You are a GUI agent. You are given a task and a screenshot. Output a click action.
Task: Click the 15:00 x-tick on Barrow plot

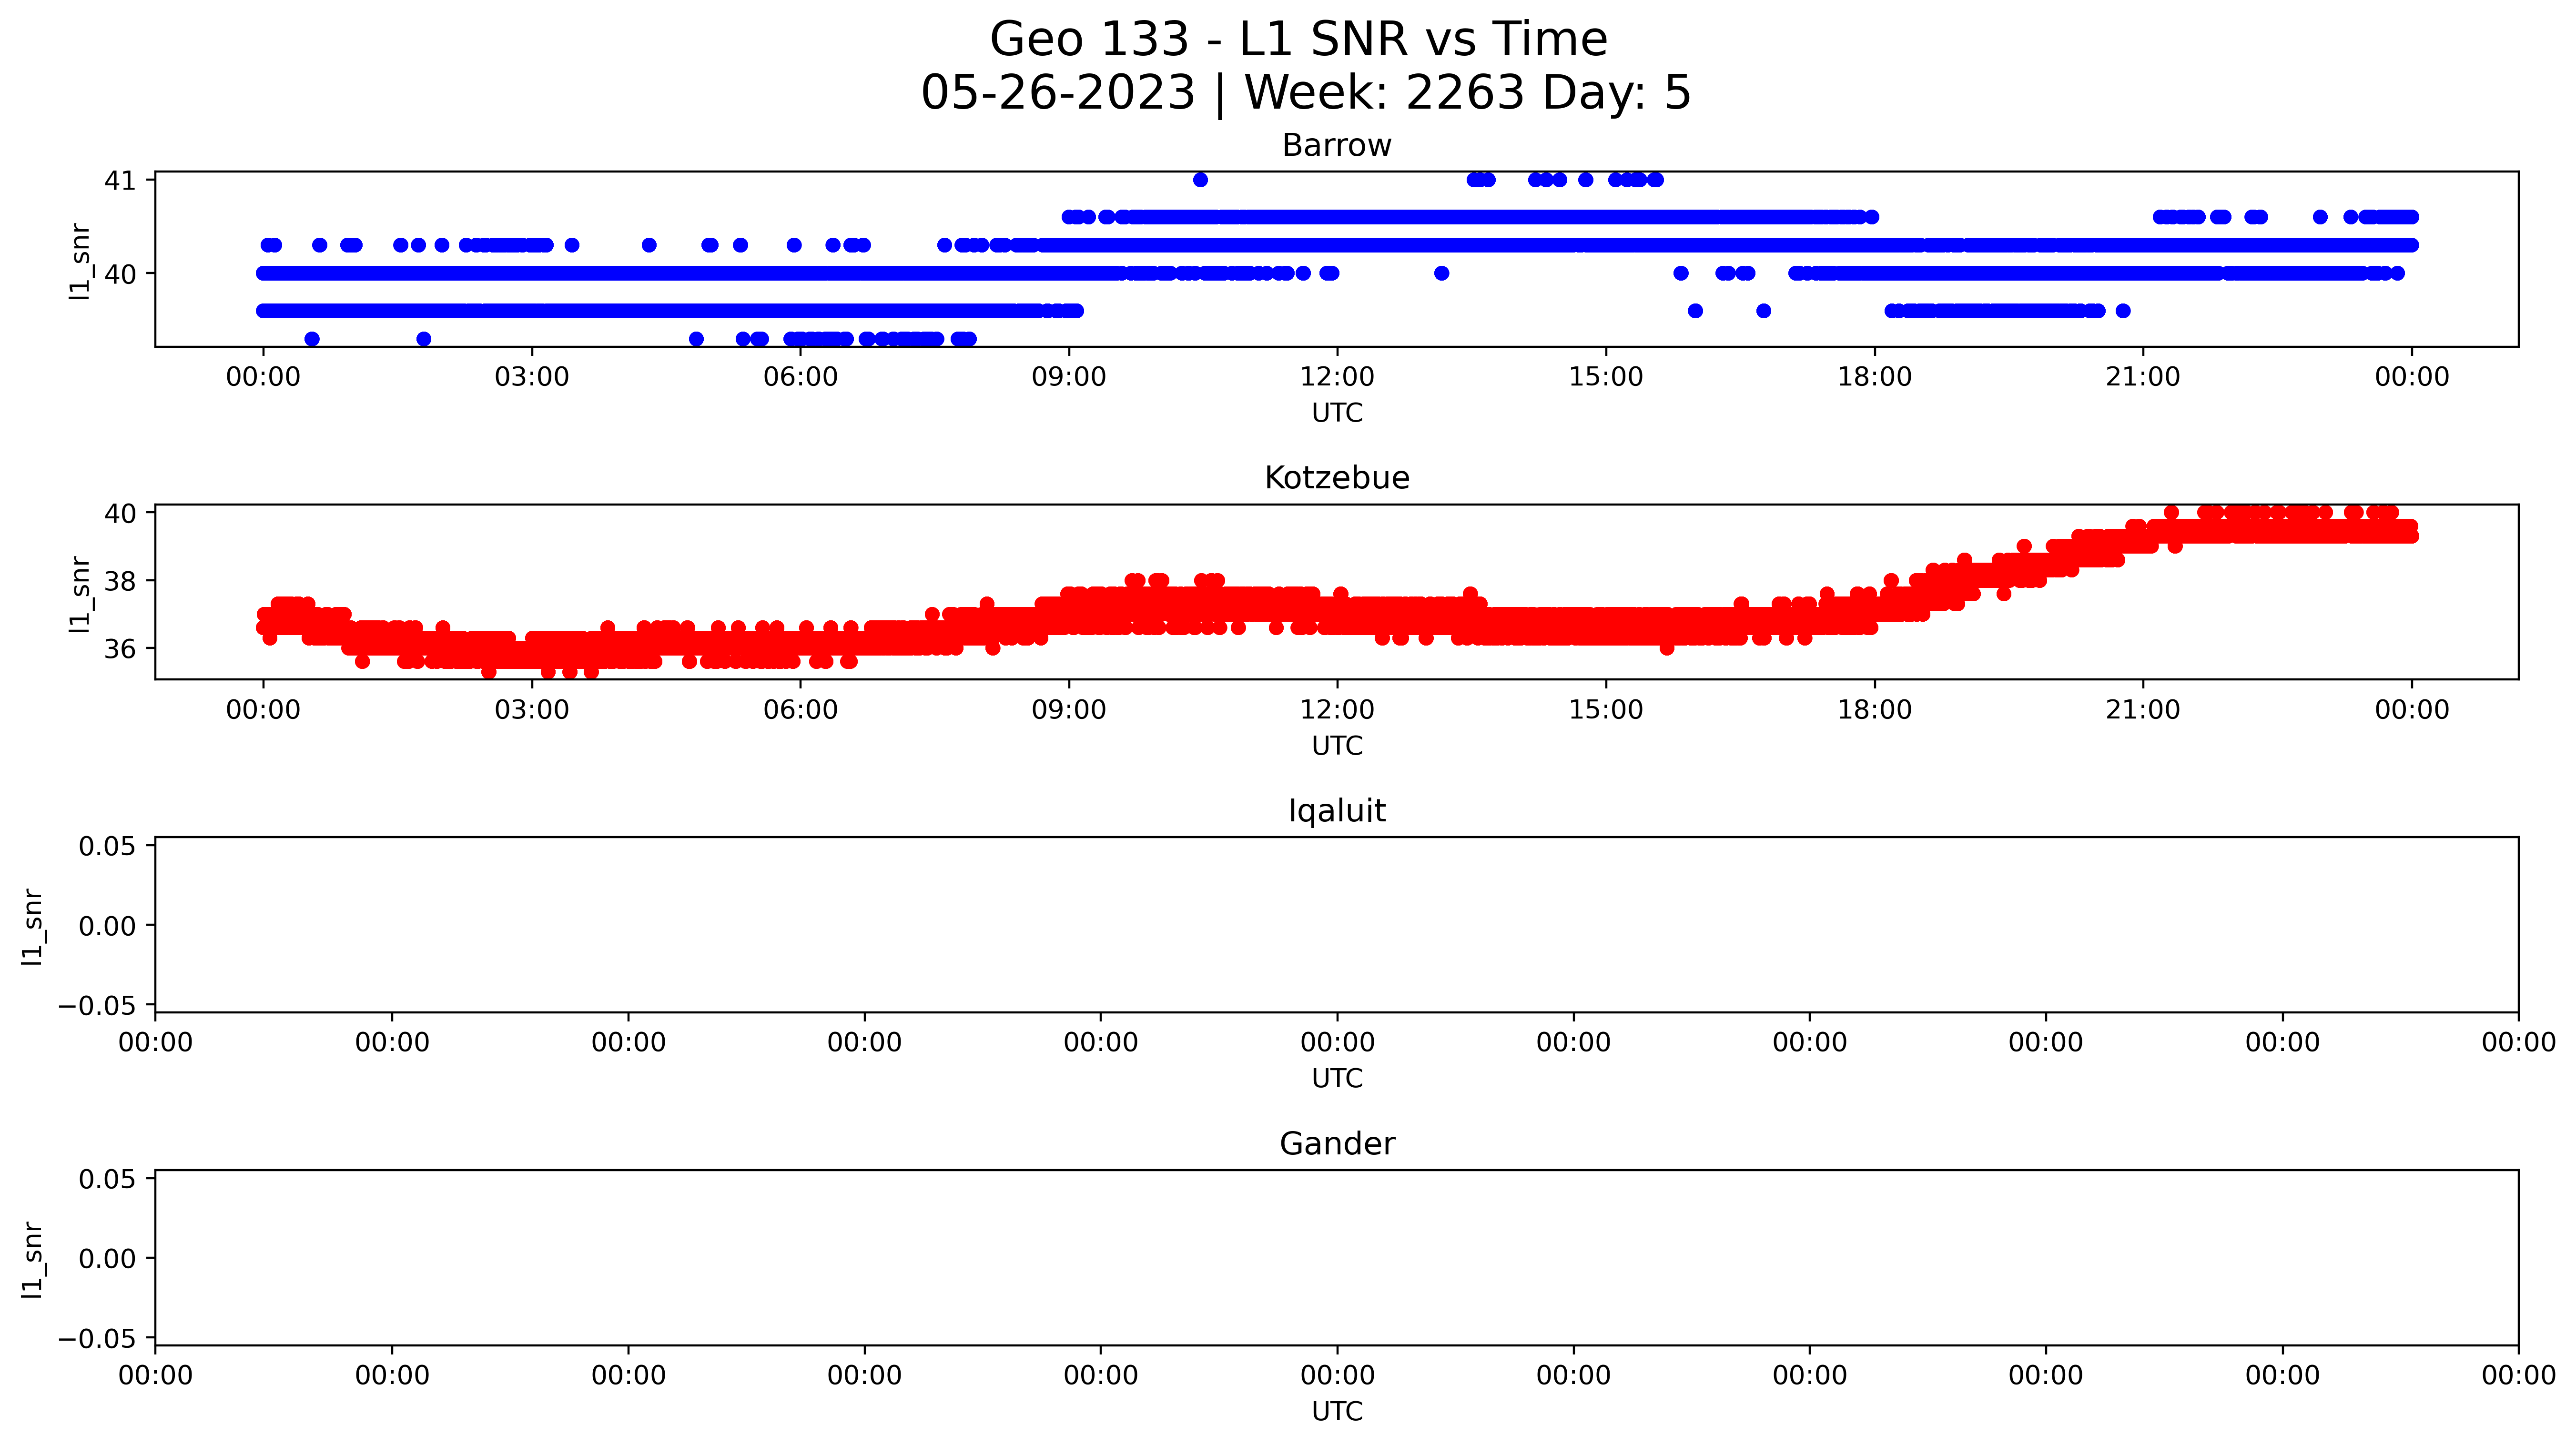[1606, 377]
